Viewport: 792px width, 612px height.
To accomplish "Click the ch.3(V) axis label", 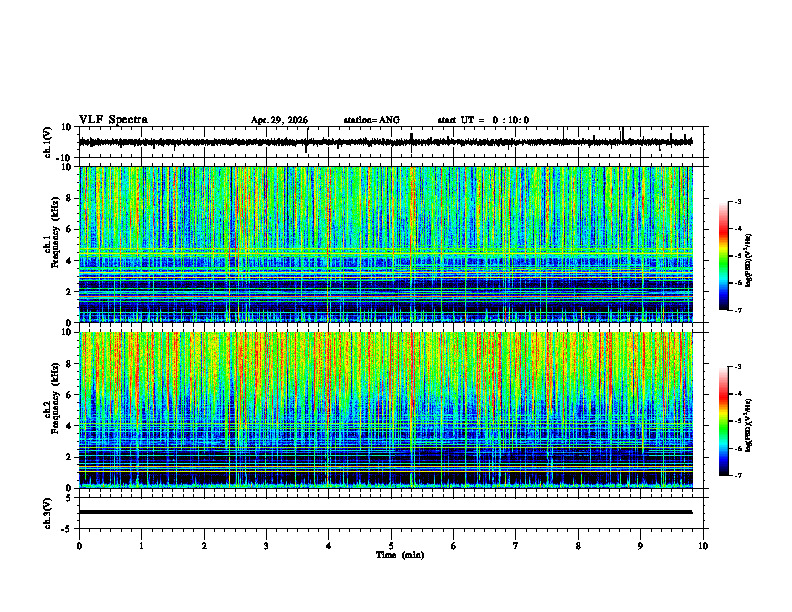I will pos(48,513).
